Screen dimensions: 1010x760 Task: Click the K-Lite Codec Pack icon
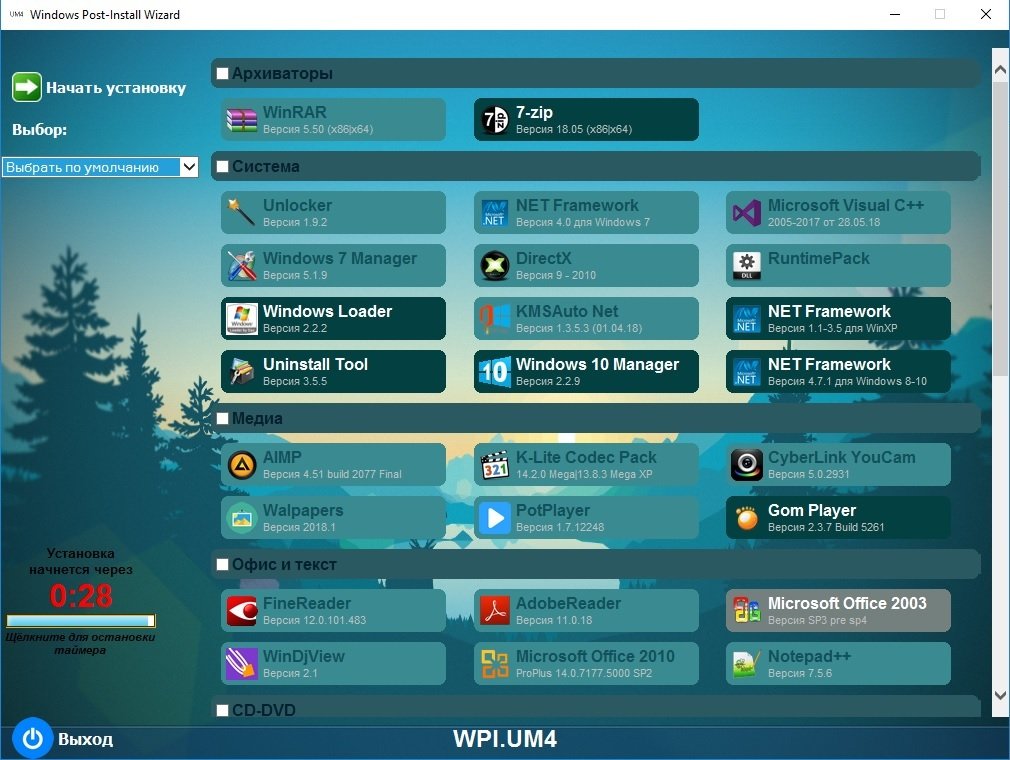(495, 464)
